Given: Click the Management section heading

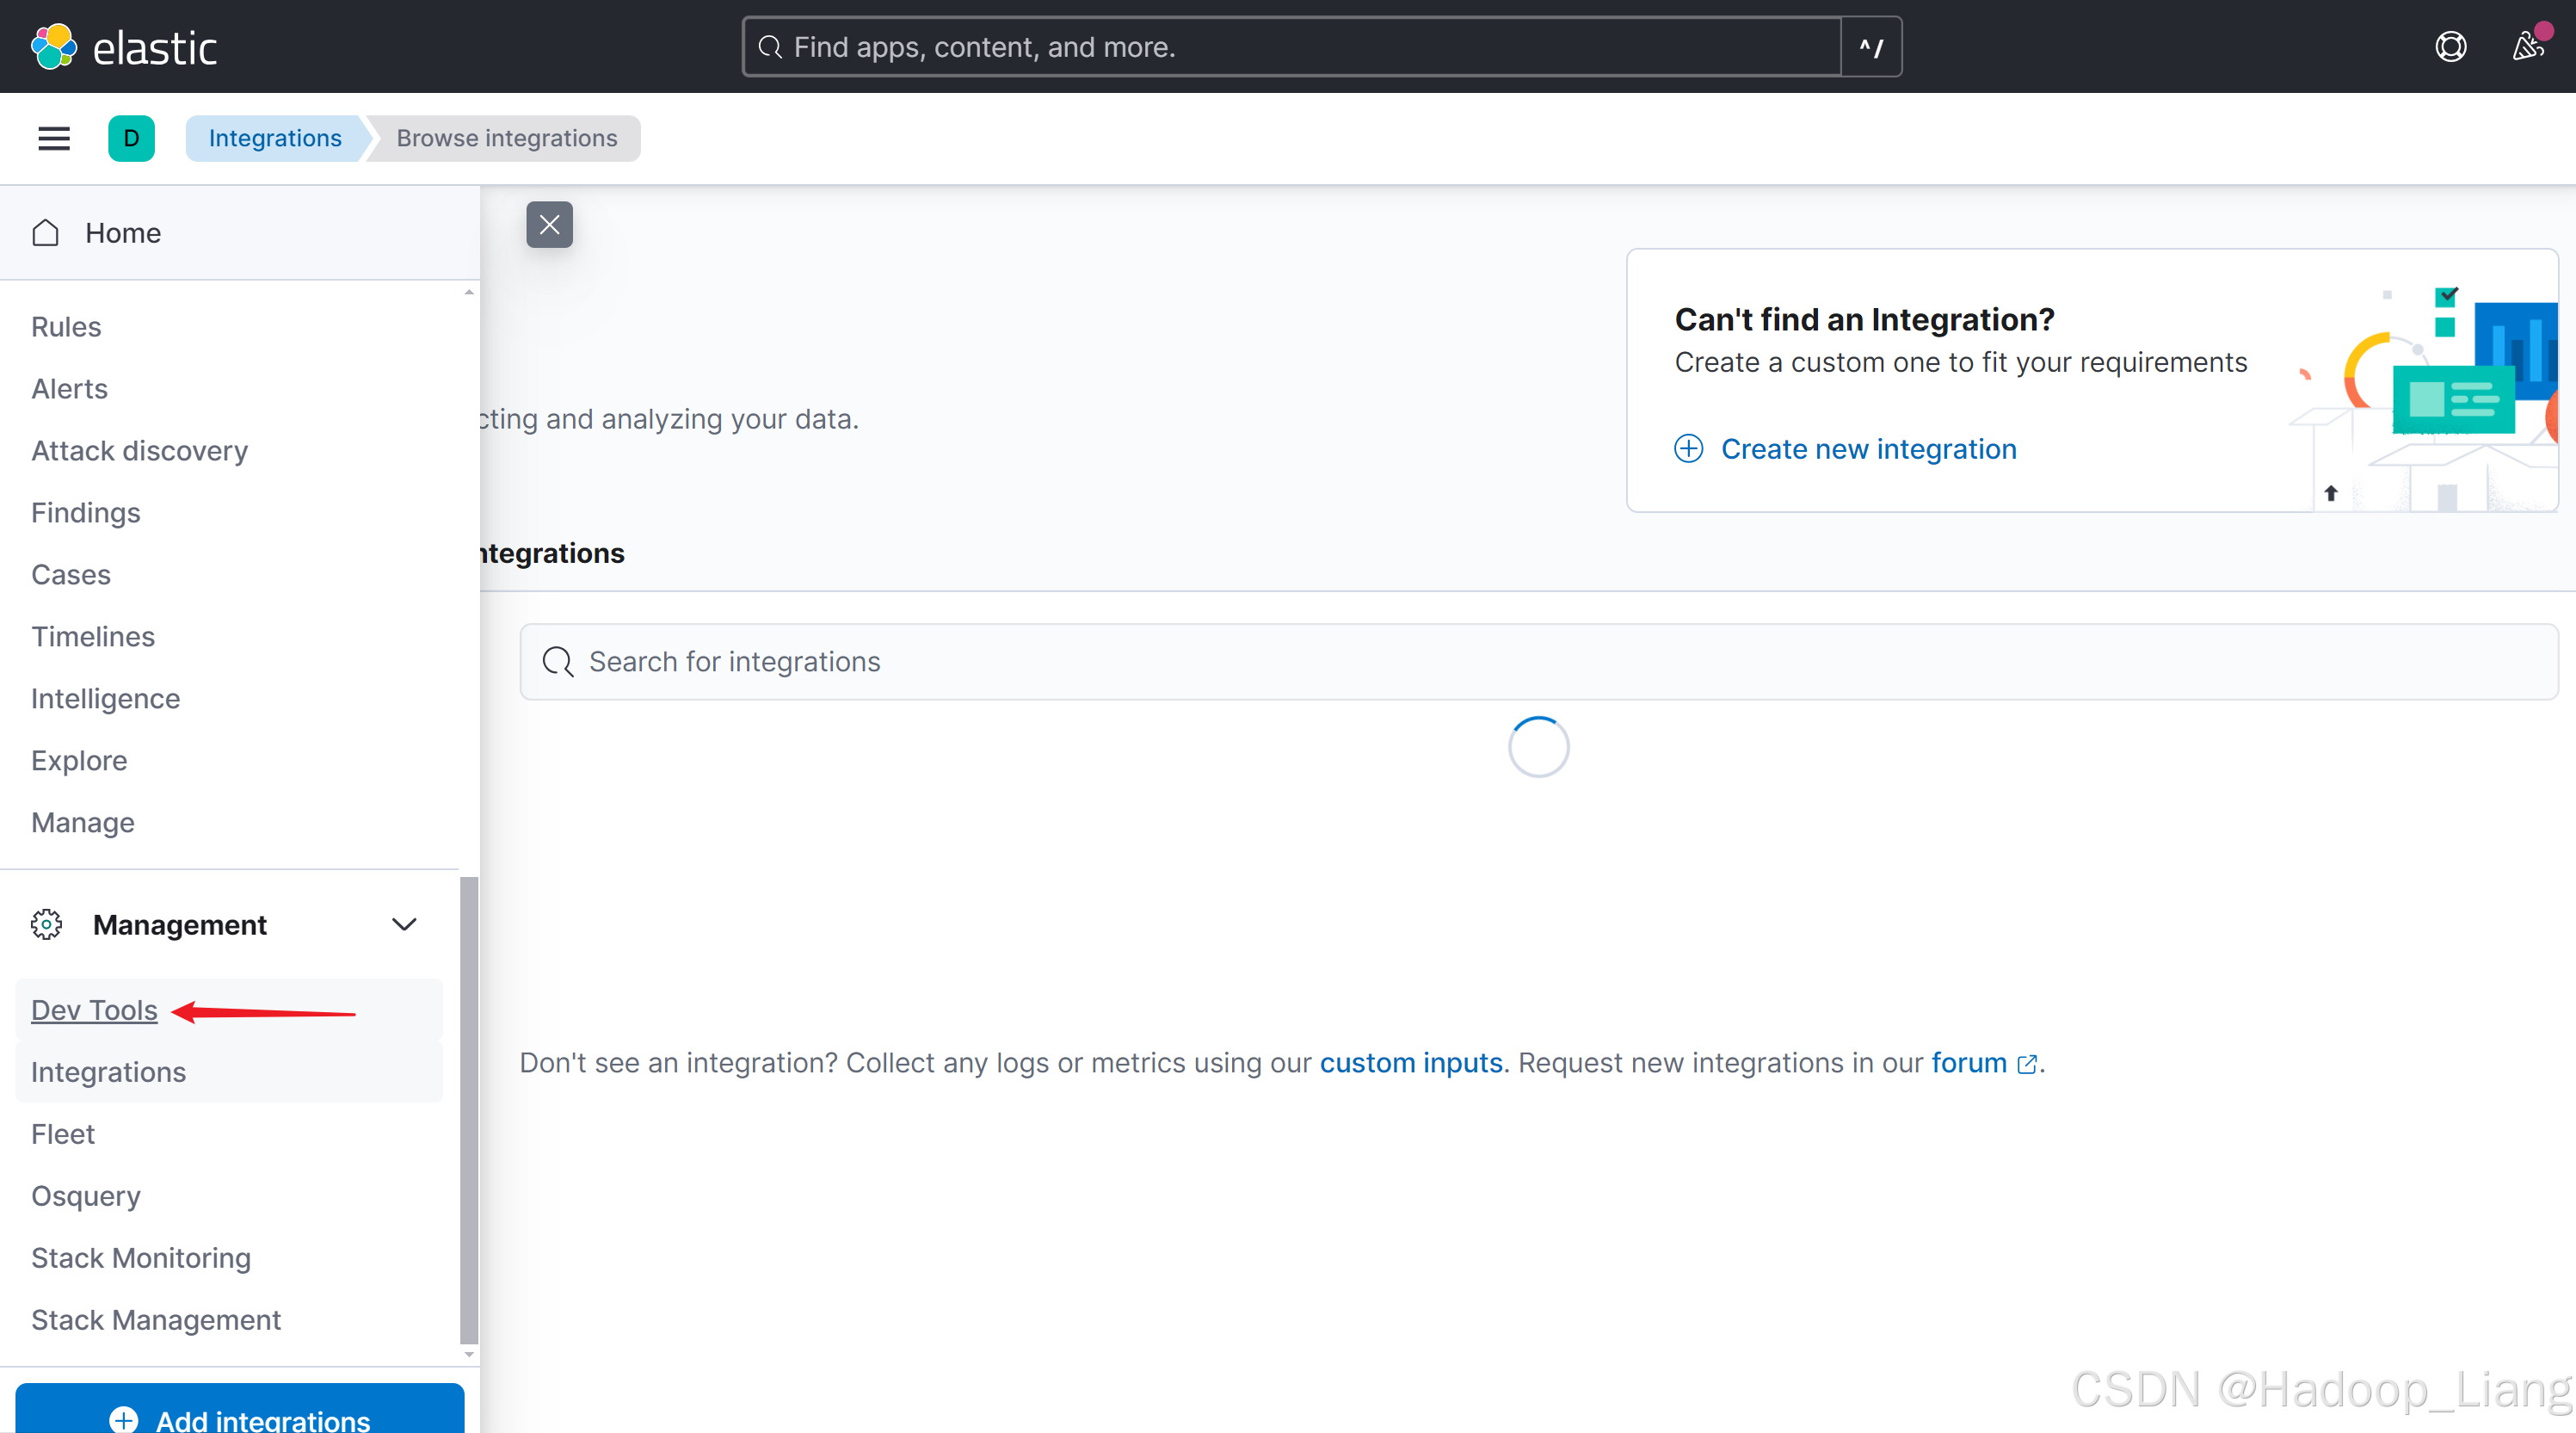Looking at the screenshot, I should coord(179,925).
